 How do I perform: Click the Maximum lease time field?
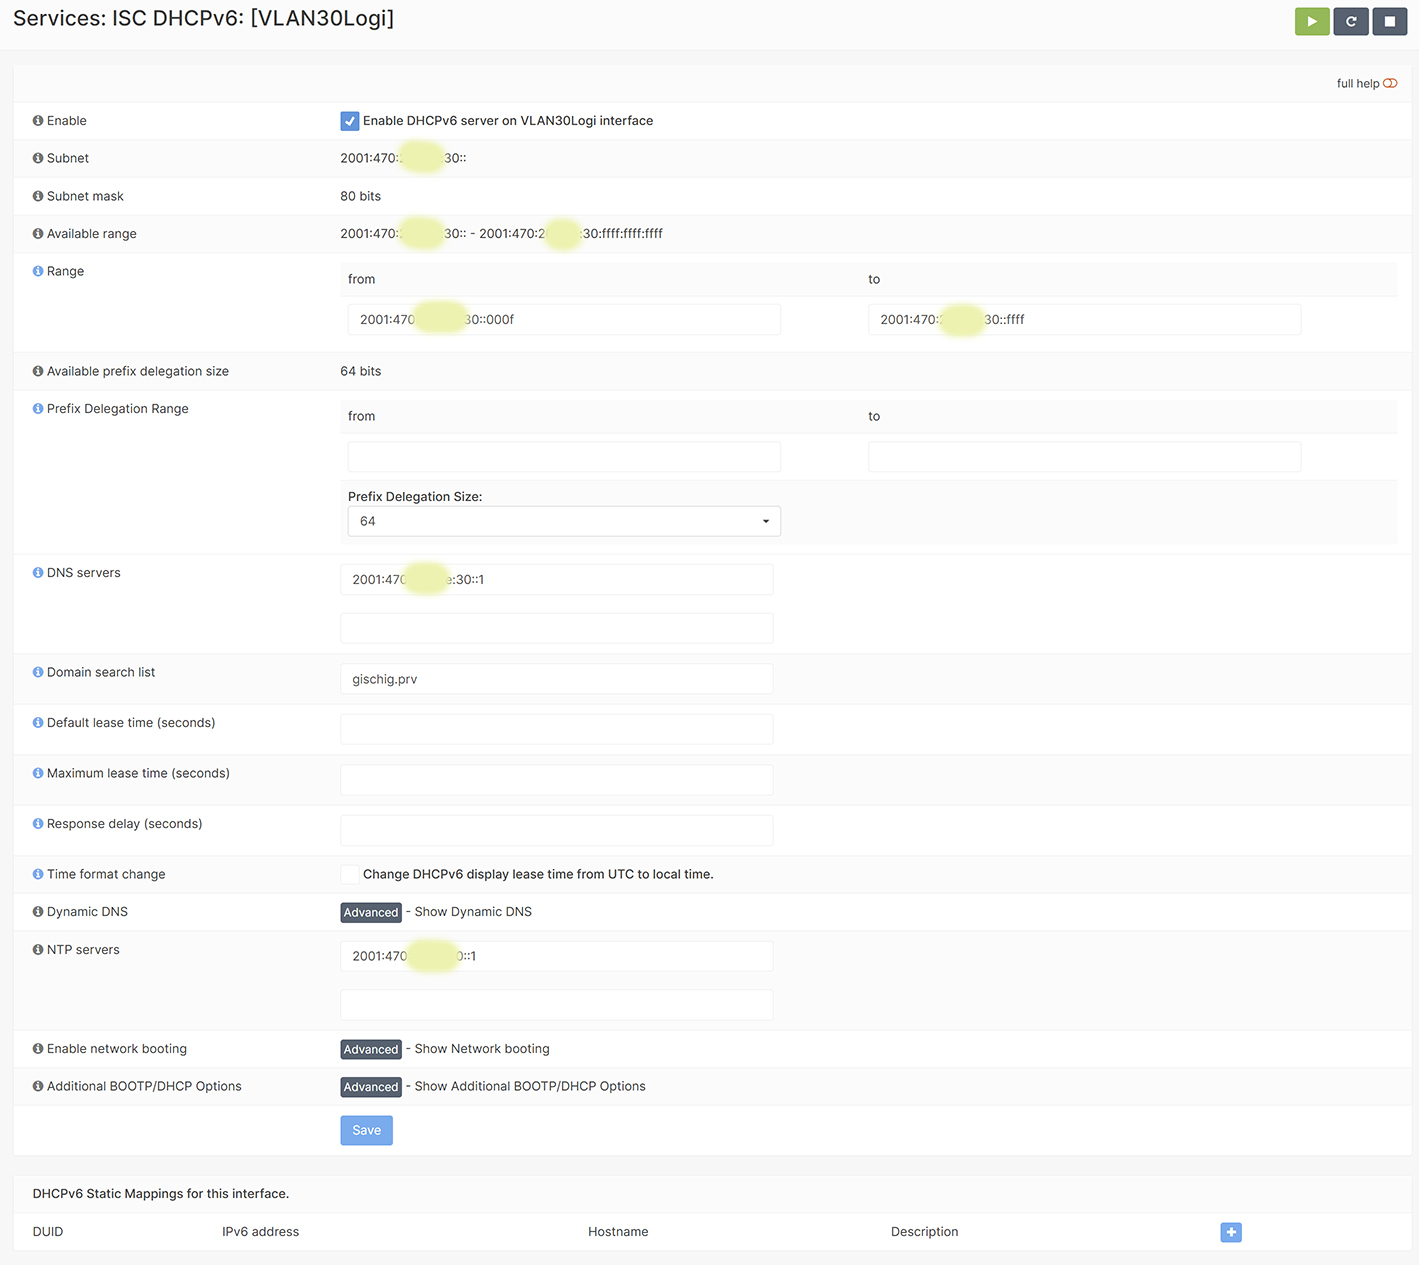pos(557,780)
